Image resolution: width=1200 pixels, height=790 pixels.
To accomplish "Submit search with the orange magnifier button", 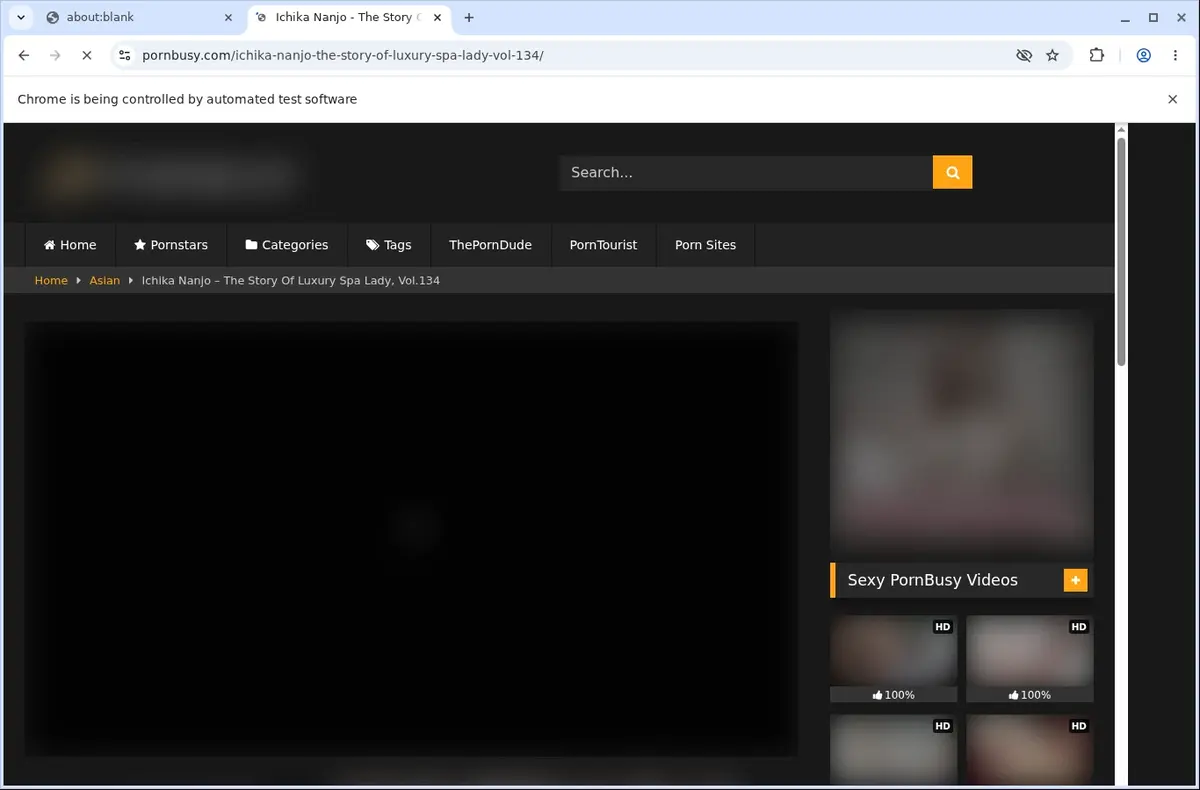I will pyautogui.click(x=952, y=172).
